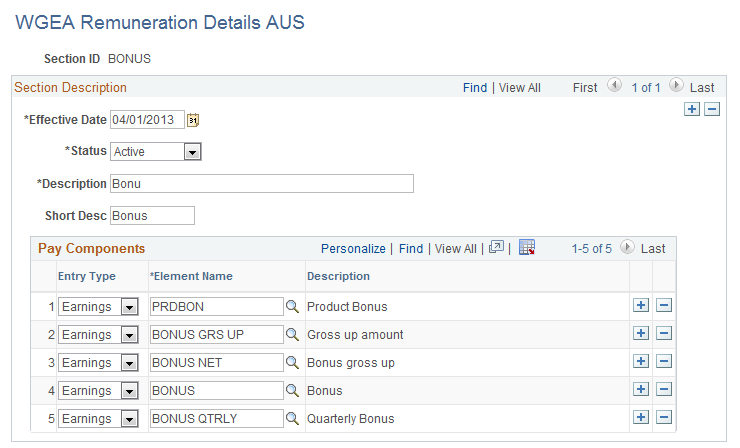Open Entry Type dropdown in row 1
The image size is (740, 448).
point(129,307)
